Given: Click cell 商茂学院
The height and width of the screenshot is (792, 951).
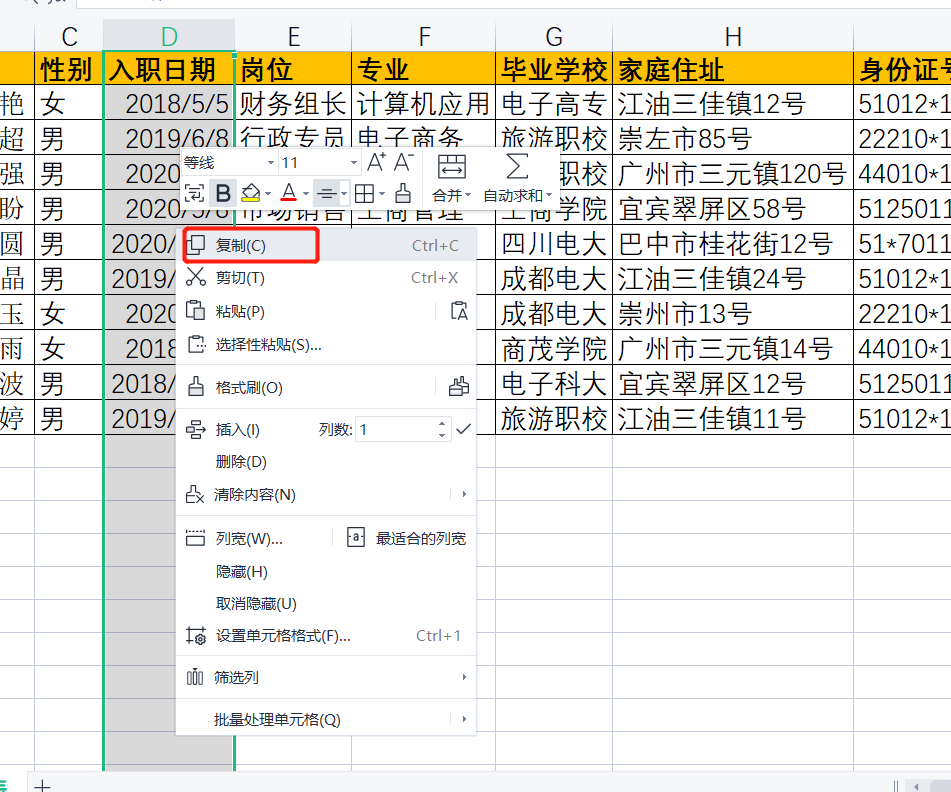Looking at the screenshot, I should click(x=554, y=349).
